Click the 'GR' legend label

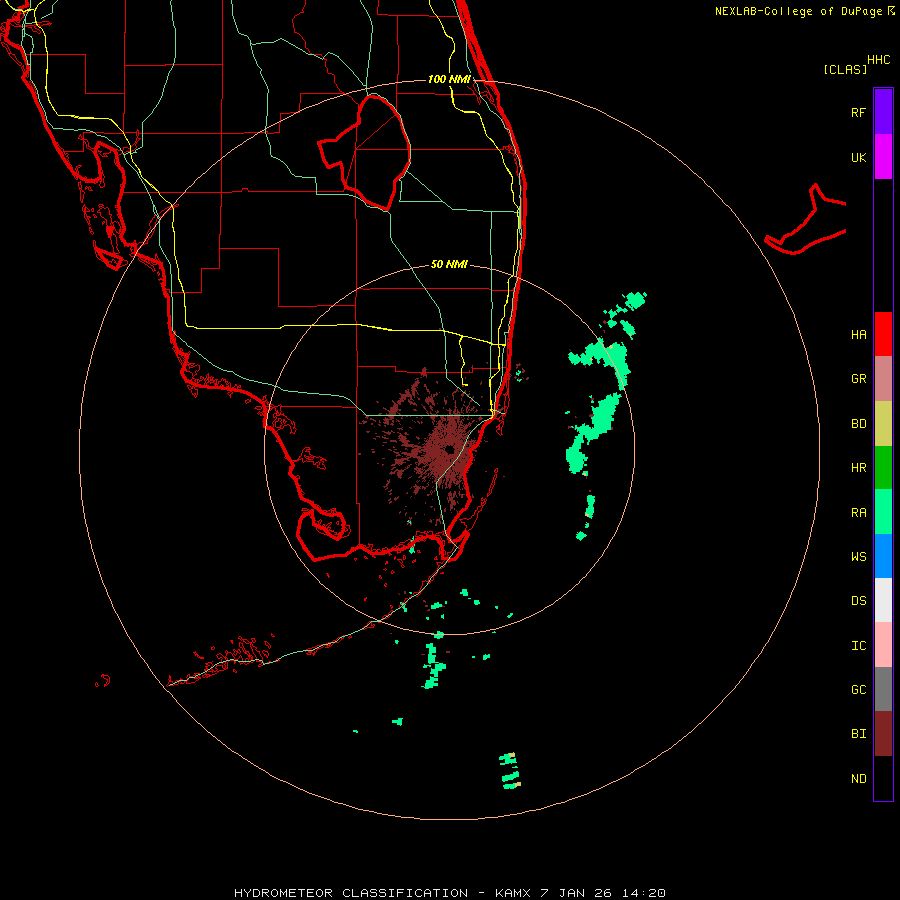tap(858, 379)
